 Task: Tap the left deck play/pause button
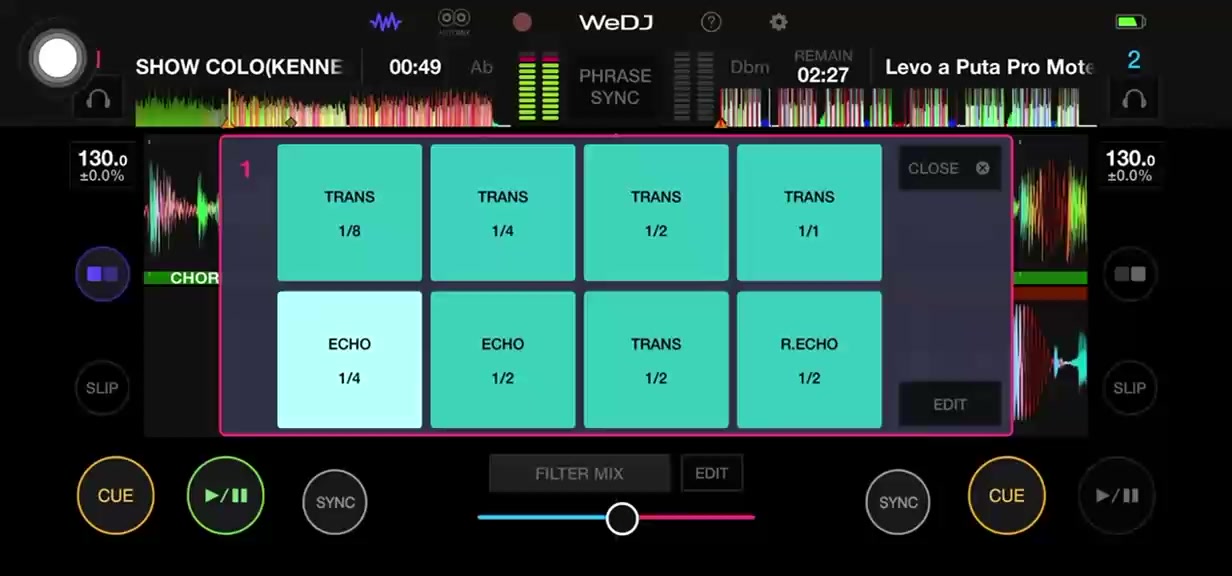[225, 495]
